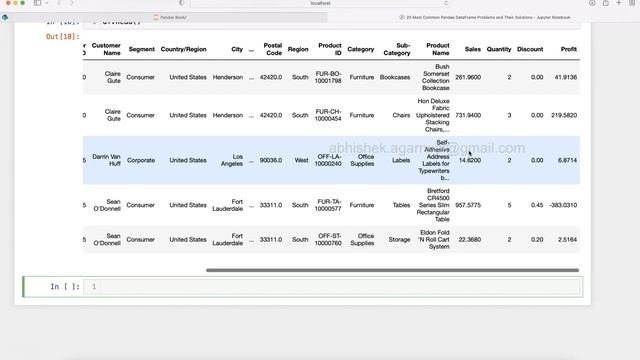Screen dimensions: 640x360
Task: Click the Product Name column header
Action: coord(438,49)
